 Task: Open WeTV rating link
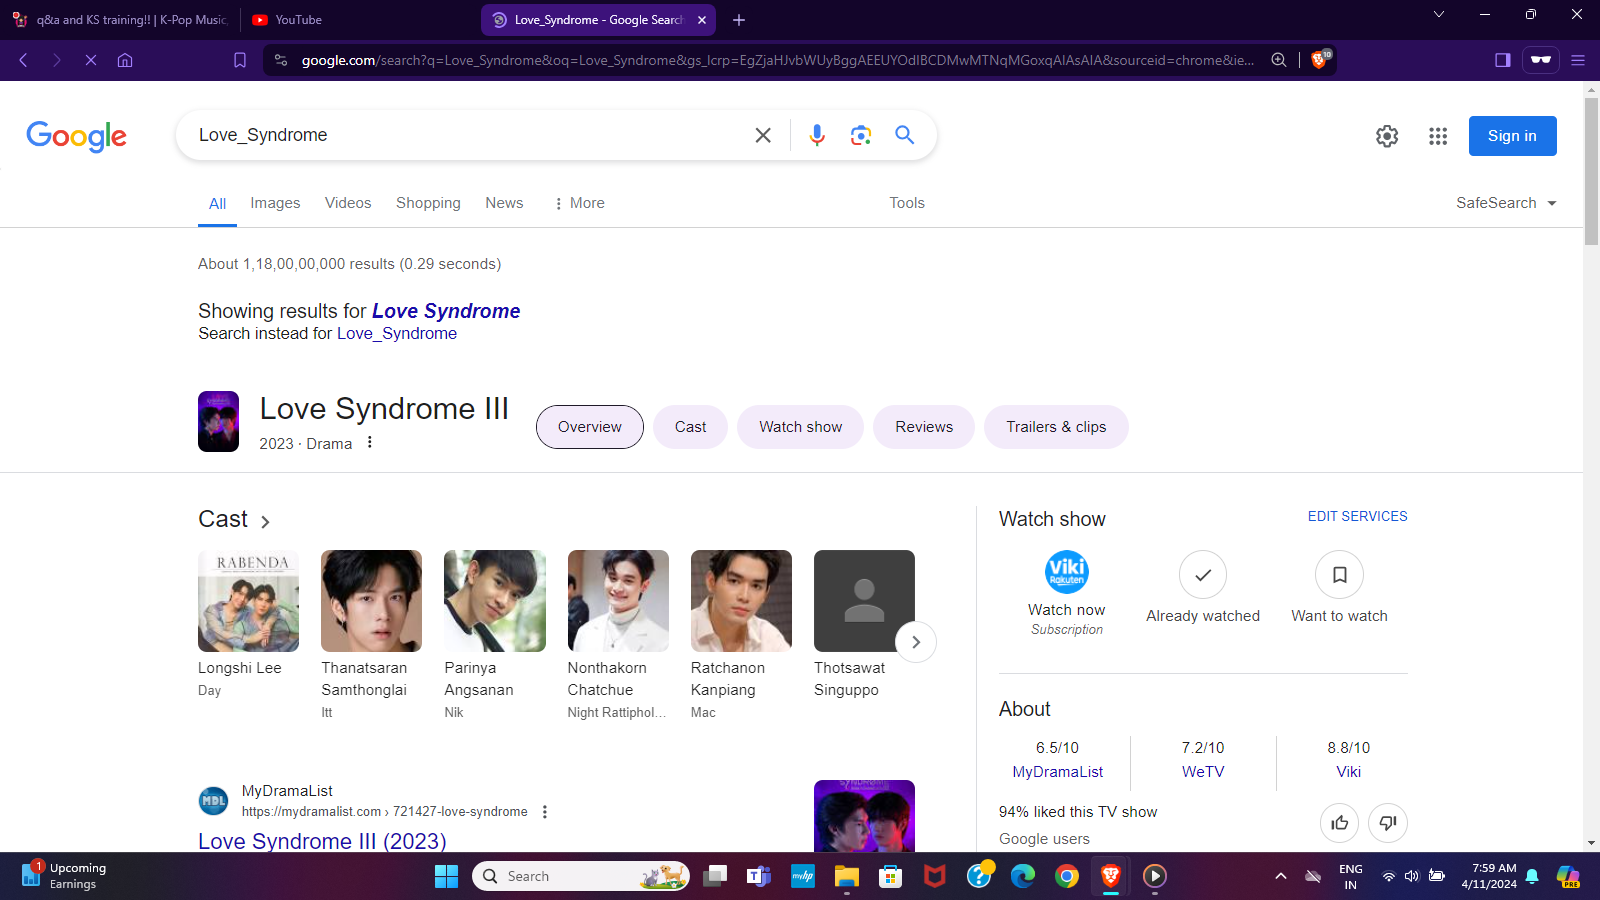(1203, 772)
